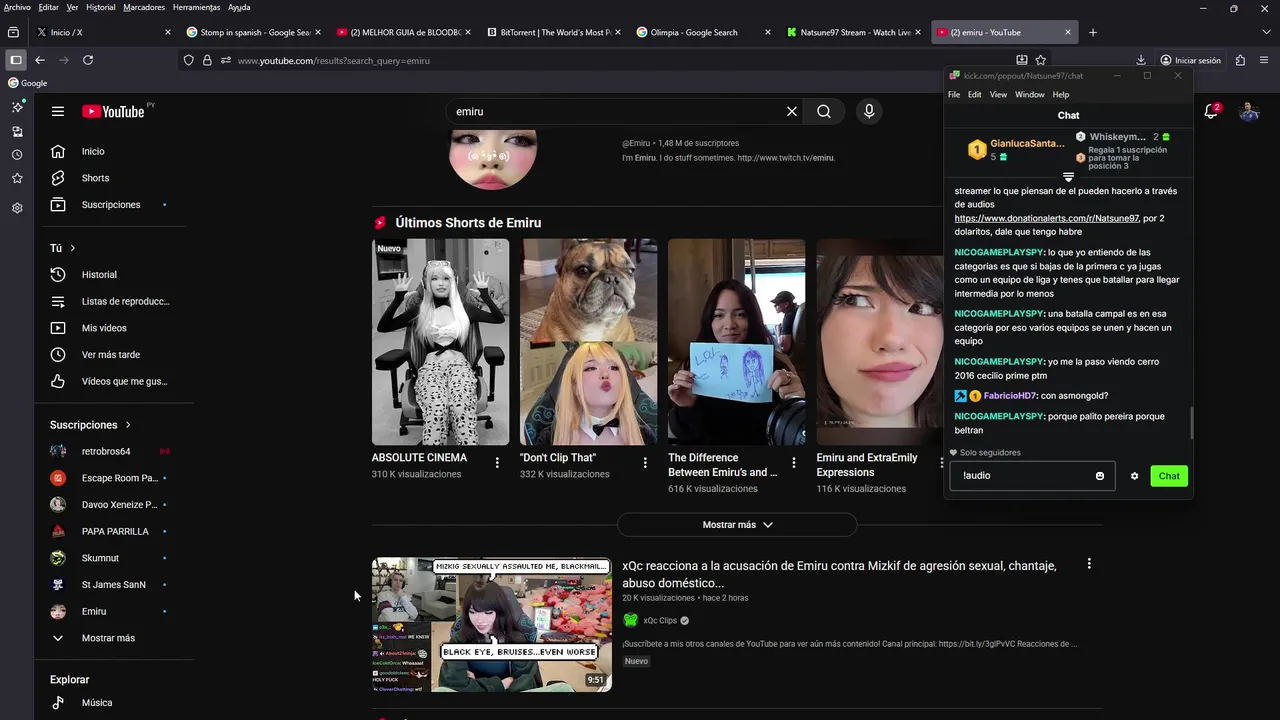The width and height of the screenshot is (1280, 720).
Task: Reload the page in the browser
Action: click(x=88, y=60)
